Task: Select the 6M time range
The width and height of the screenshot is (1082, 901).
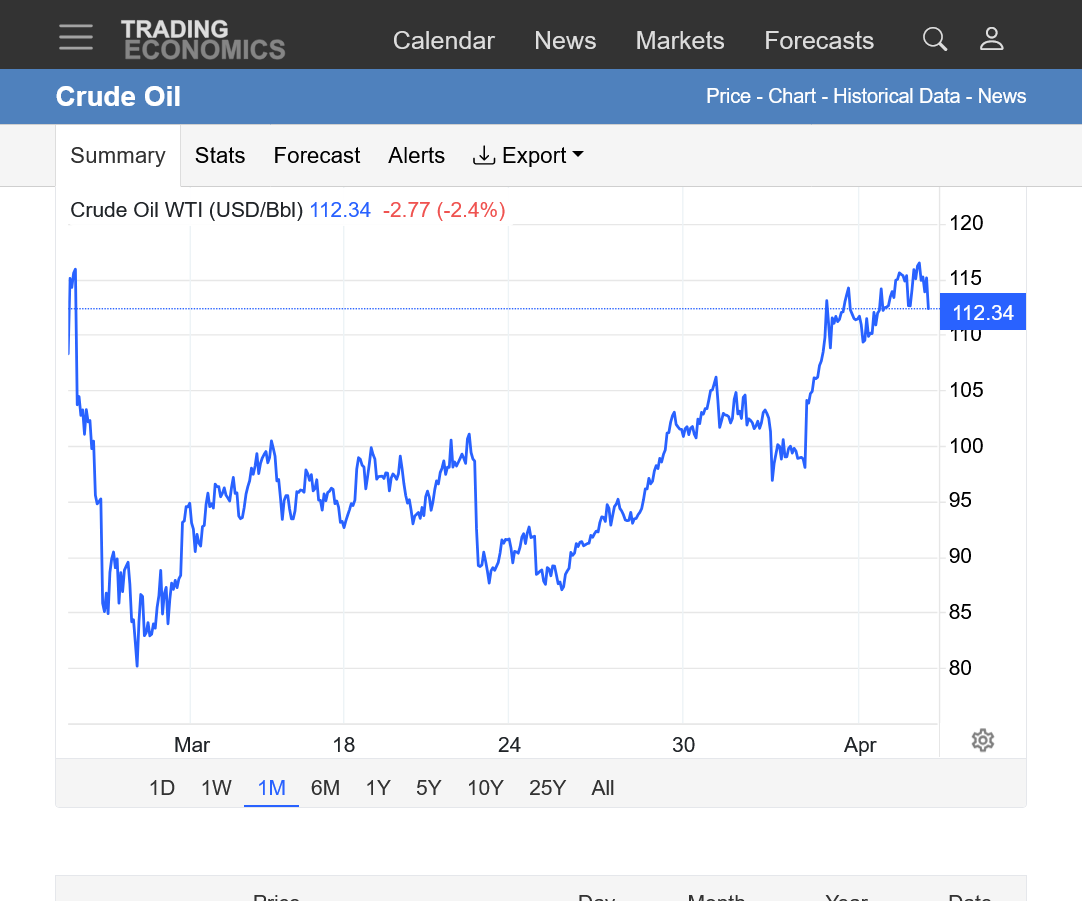Action: 325,788
